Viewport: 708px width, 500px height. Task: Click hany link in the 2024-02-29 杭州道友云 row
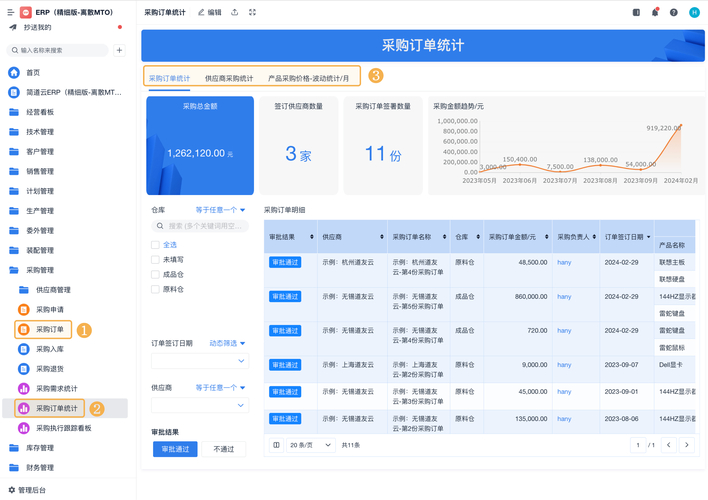[564, 262]
